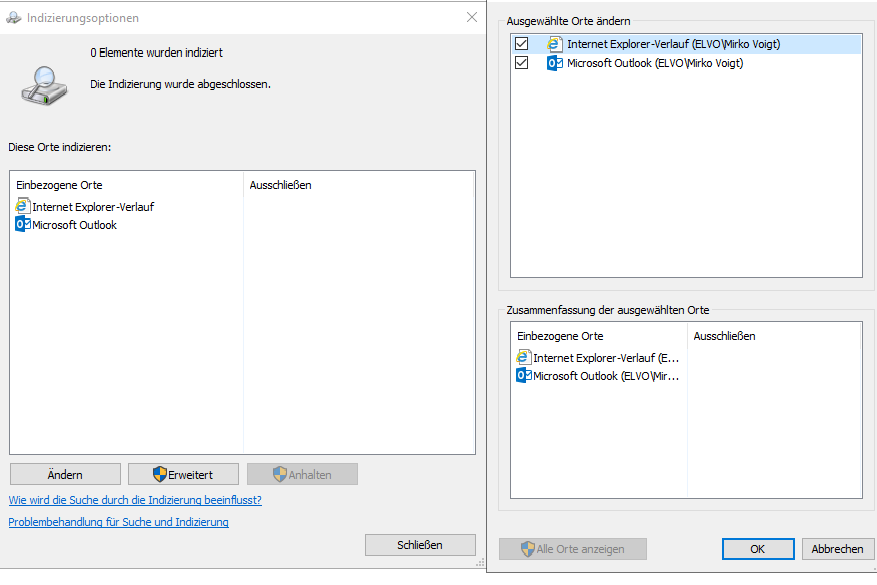The width and height of the screenshot is (877, 585).
Task: Click the Schließen button
Action: click(x=420, y=545)
